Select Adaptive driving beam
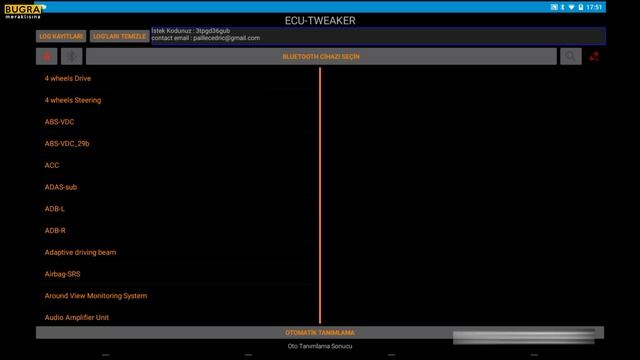Screen dimensions: 640x360 click(x=80, y=252)
